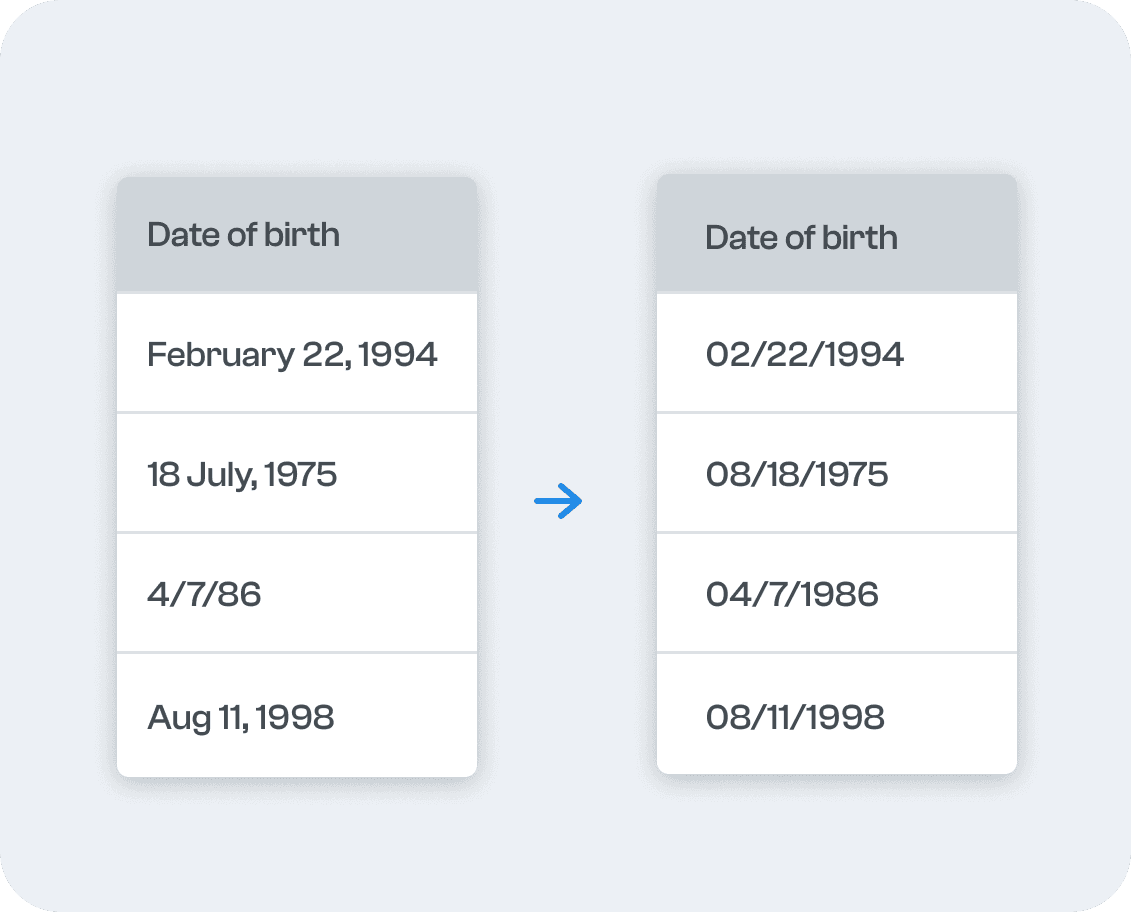Screen dimensions: 1131x912
Task: Click divider between 4/7/86 and Aug 11, 1998
Action: pyautogui.click(x=296, y=652)
